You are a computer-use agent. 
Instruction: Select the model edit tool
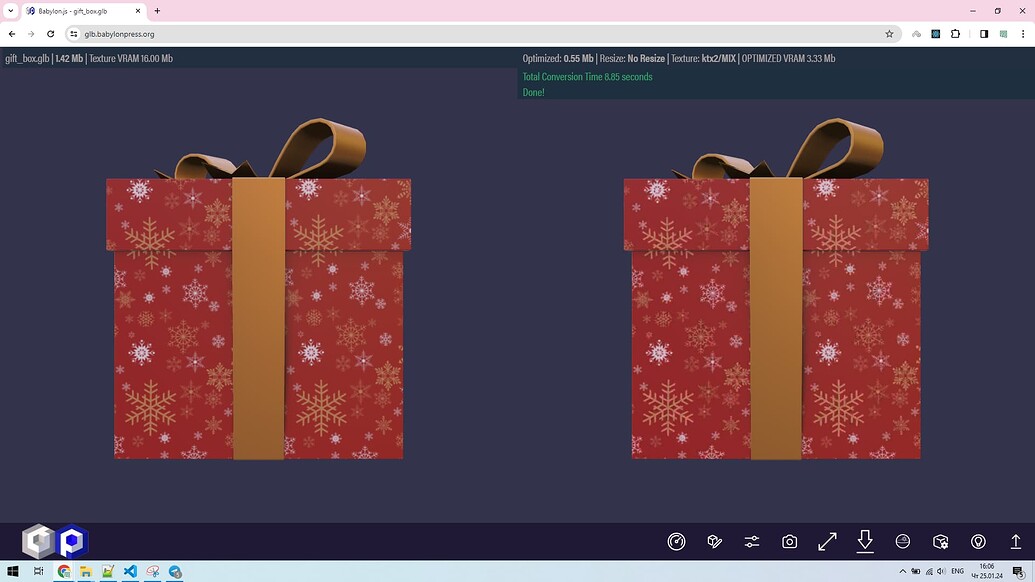point(714,541)
